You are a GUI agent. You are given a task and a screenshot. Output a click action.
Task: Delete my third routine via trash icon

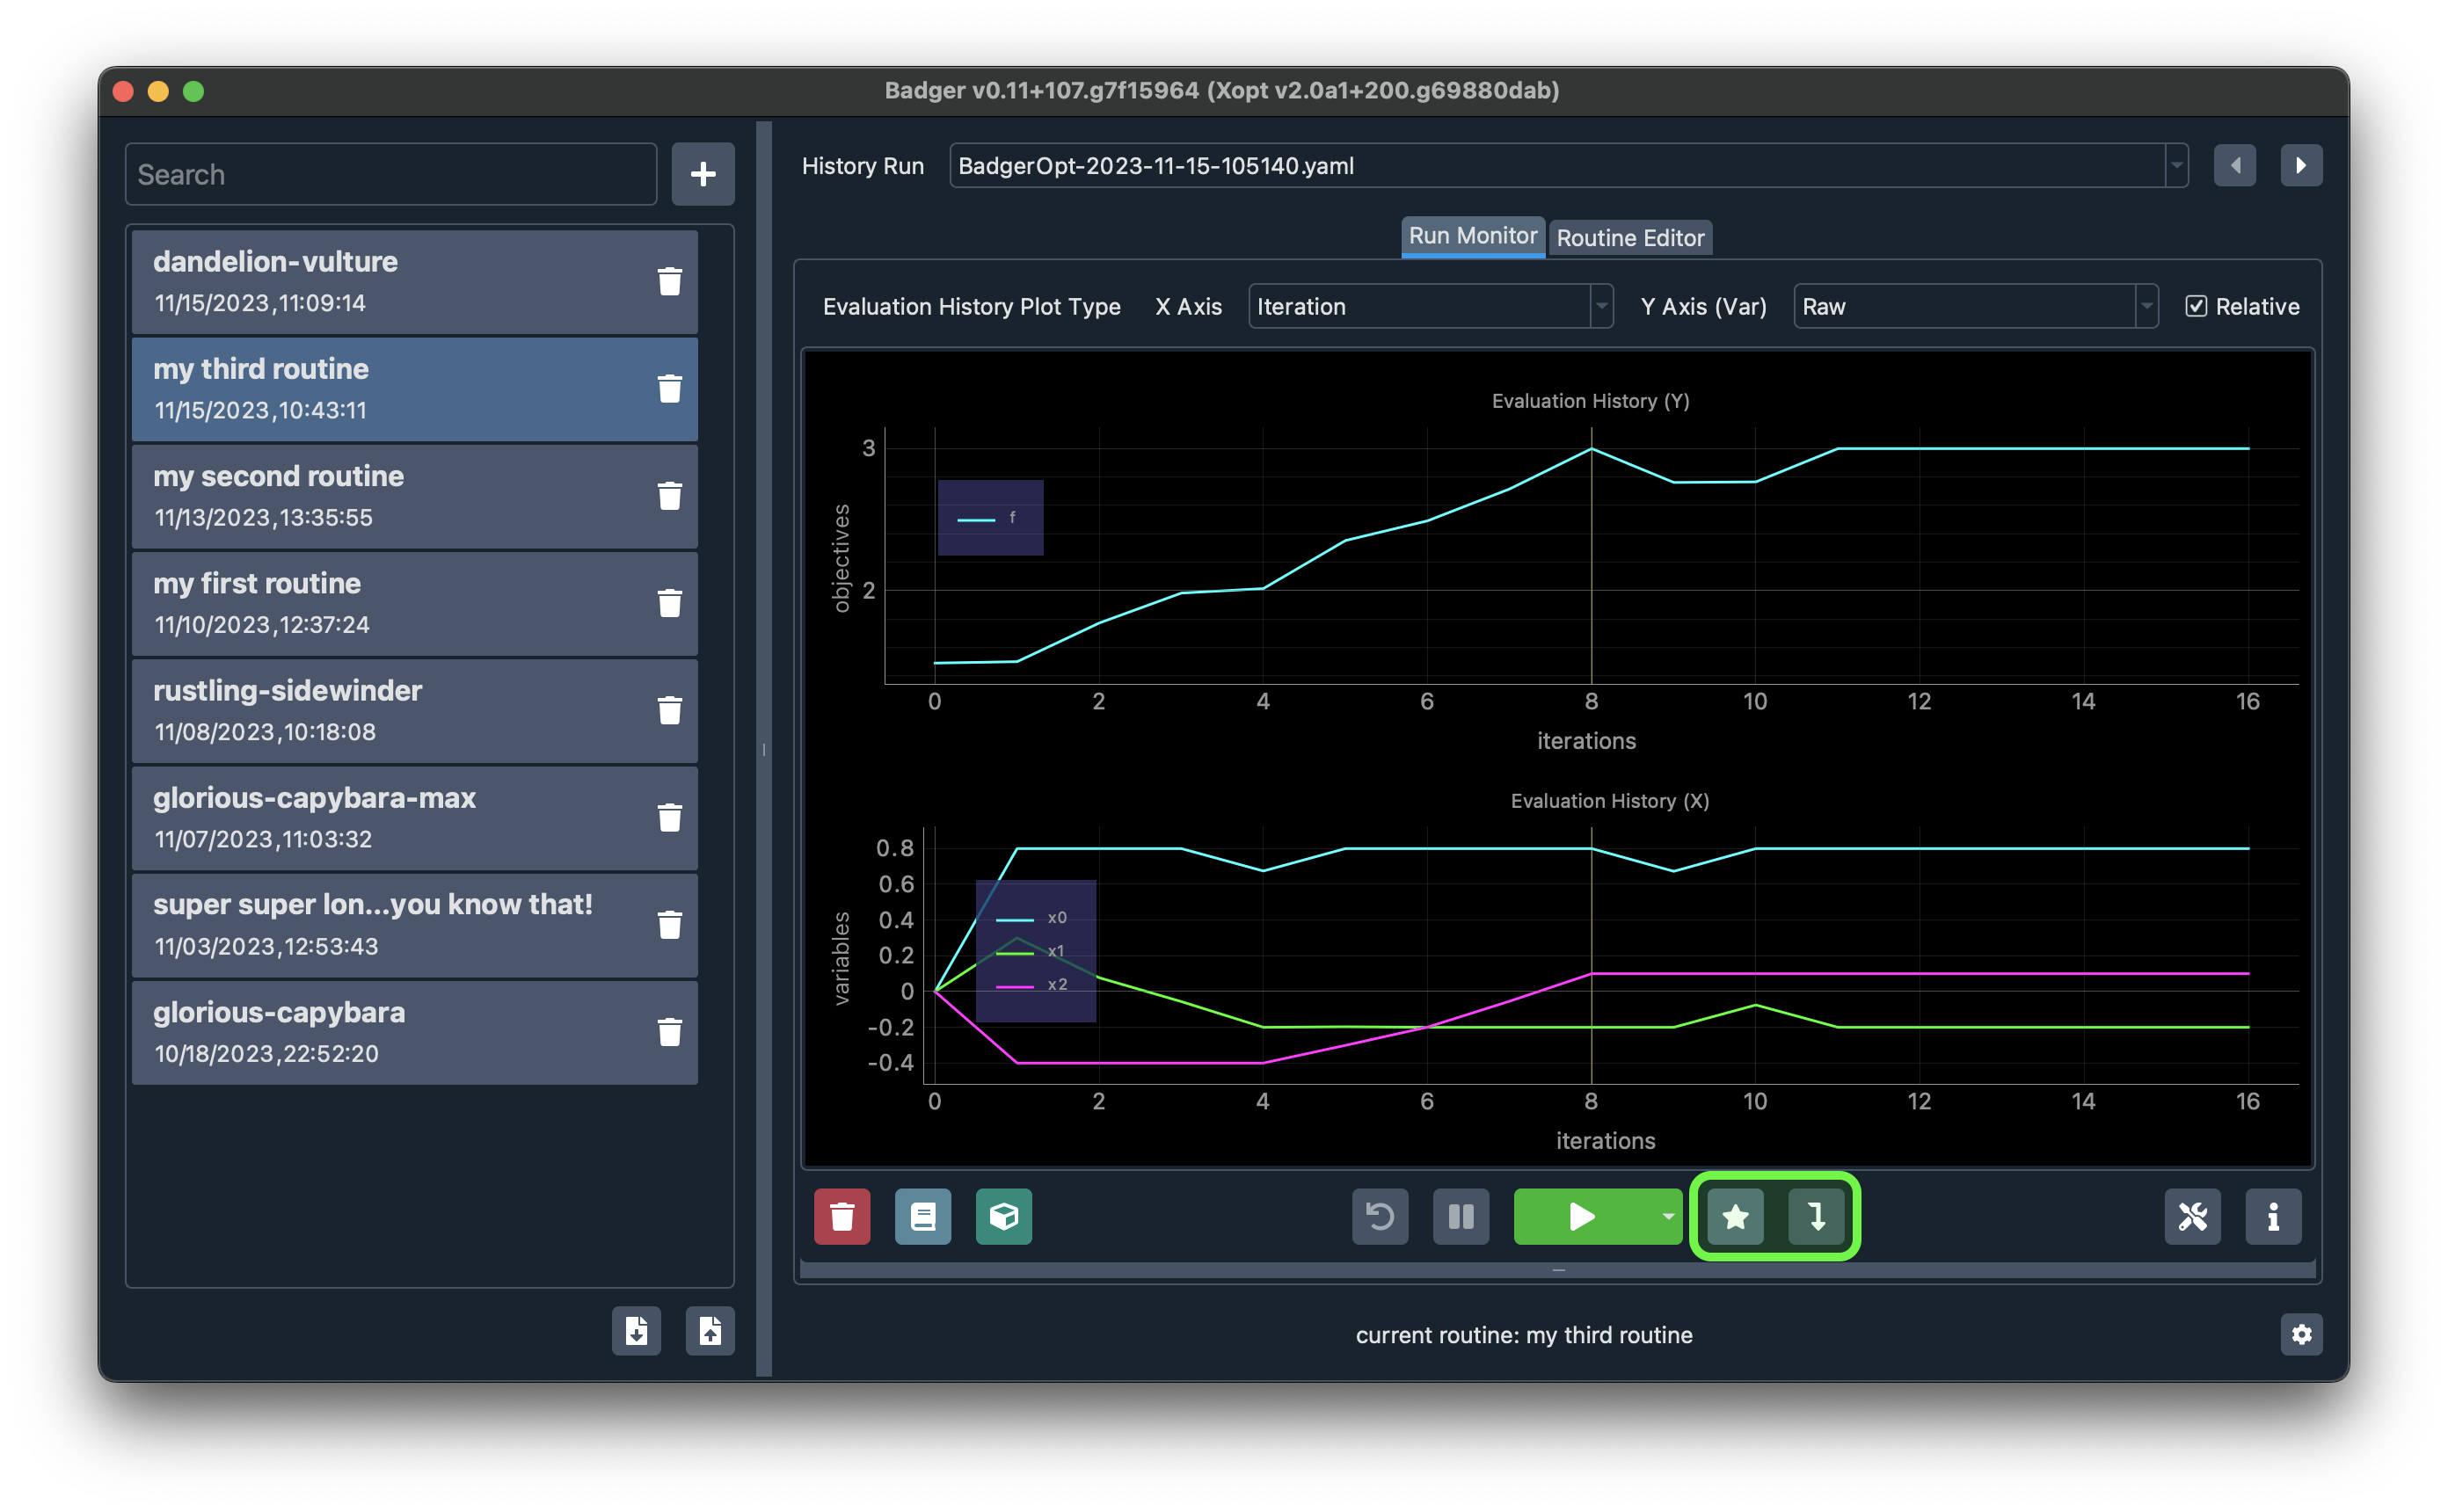(670, 388)
